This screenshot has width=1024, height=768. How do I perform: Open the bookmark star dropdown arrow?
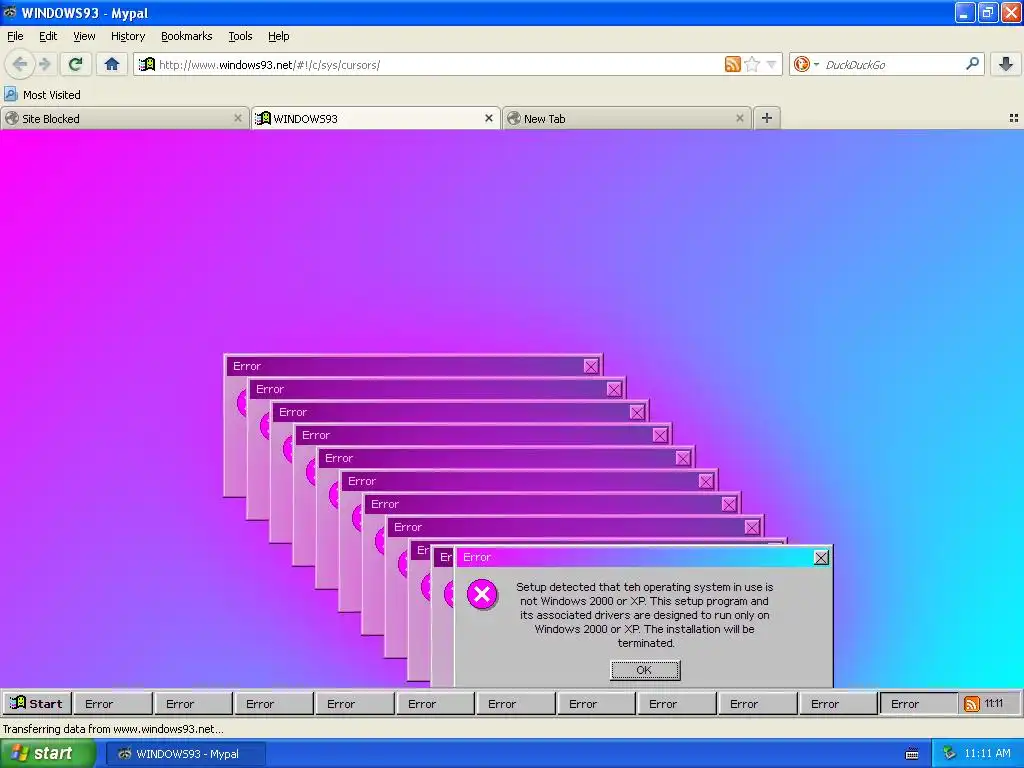pos(771,65)
